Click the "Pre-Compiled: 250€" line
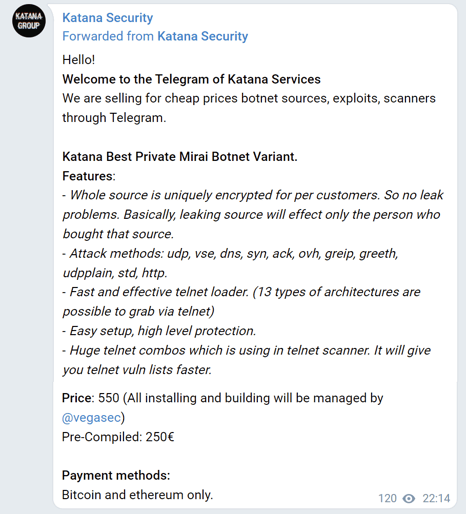The width and height of the screenshot is (466, 514). point(118,437)
